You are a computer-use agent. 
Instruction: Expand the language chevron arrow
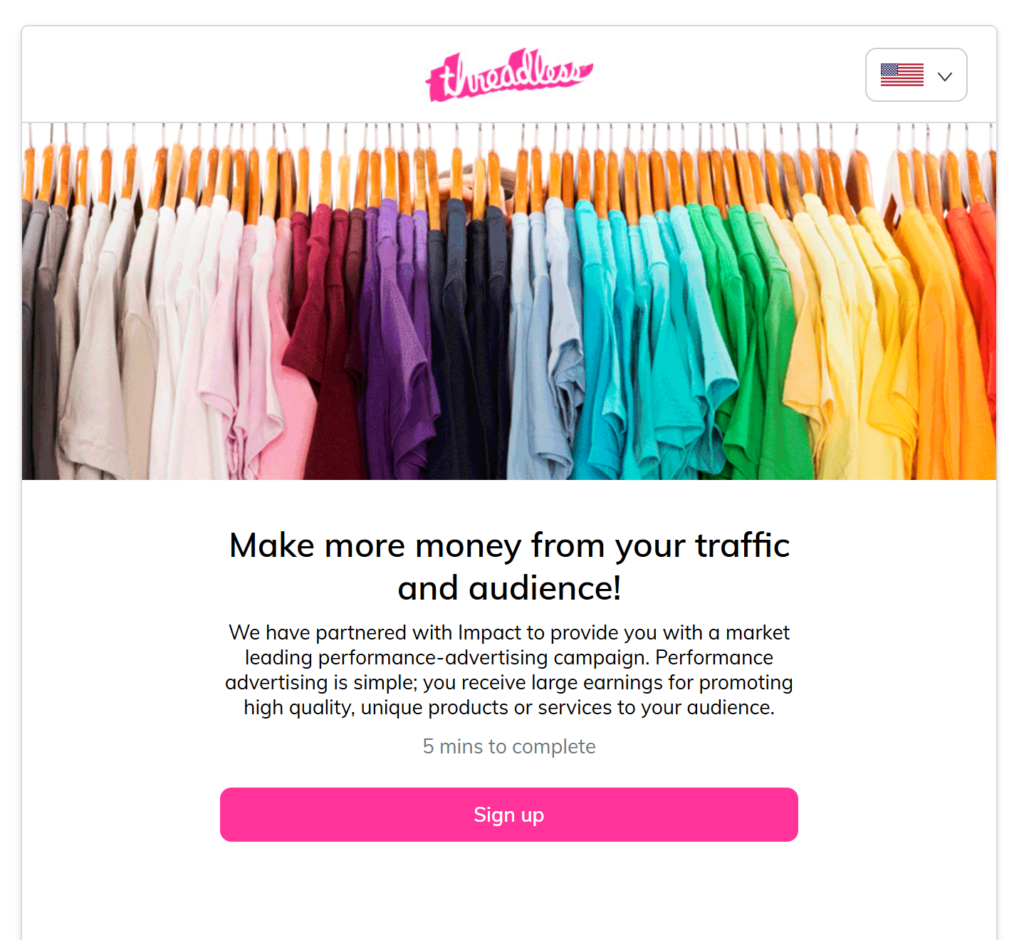(944, 76)
